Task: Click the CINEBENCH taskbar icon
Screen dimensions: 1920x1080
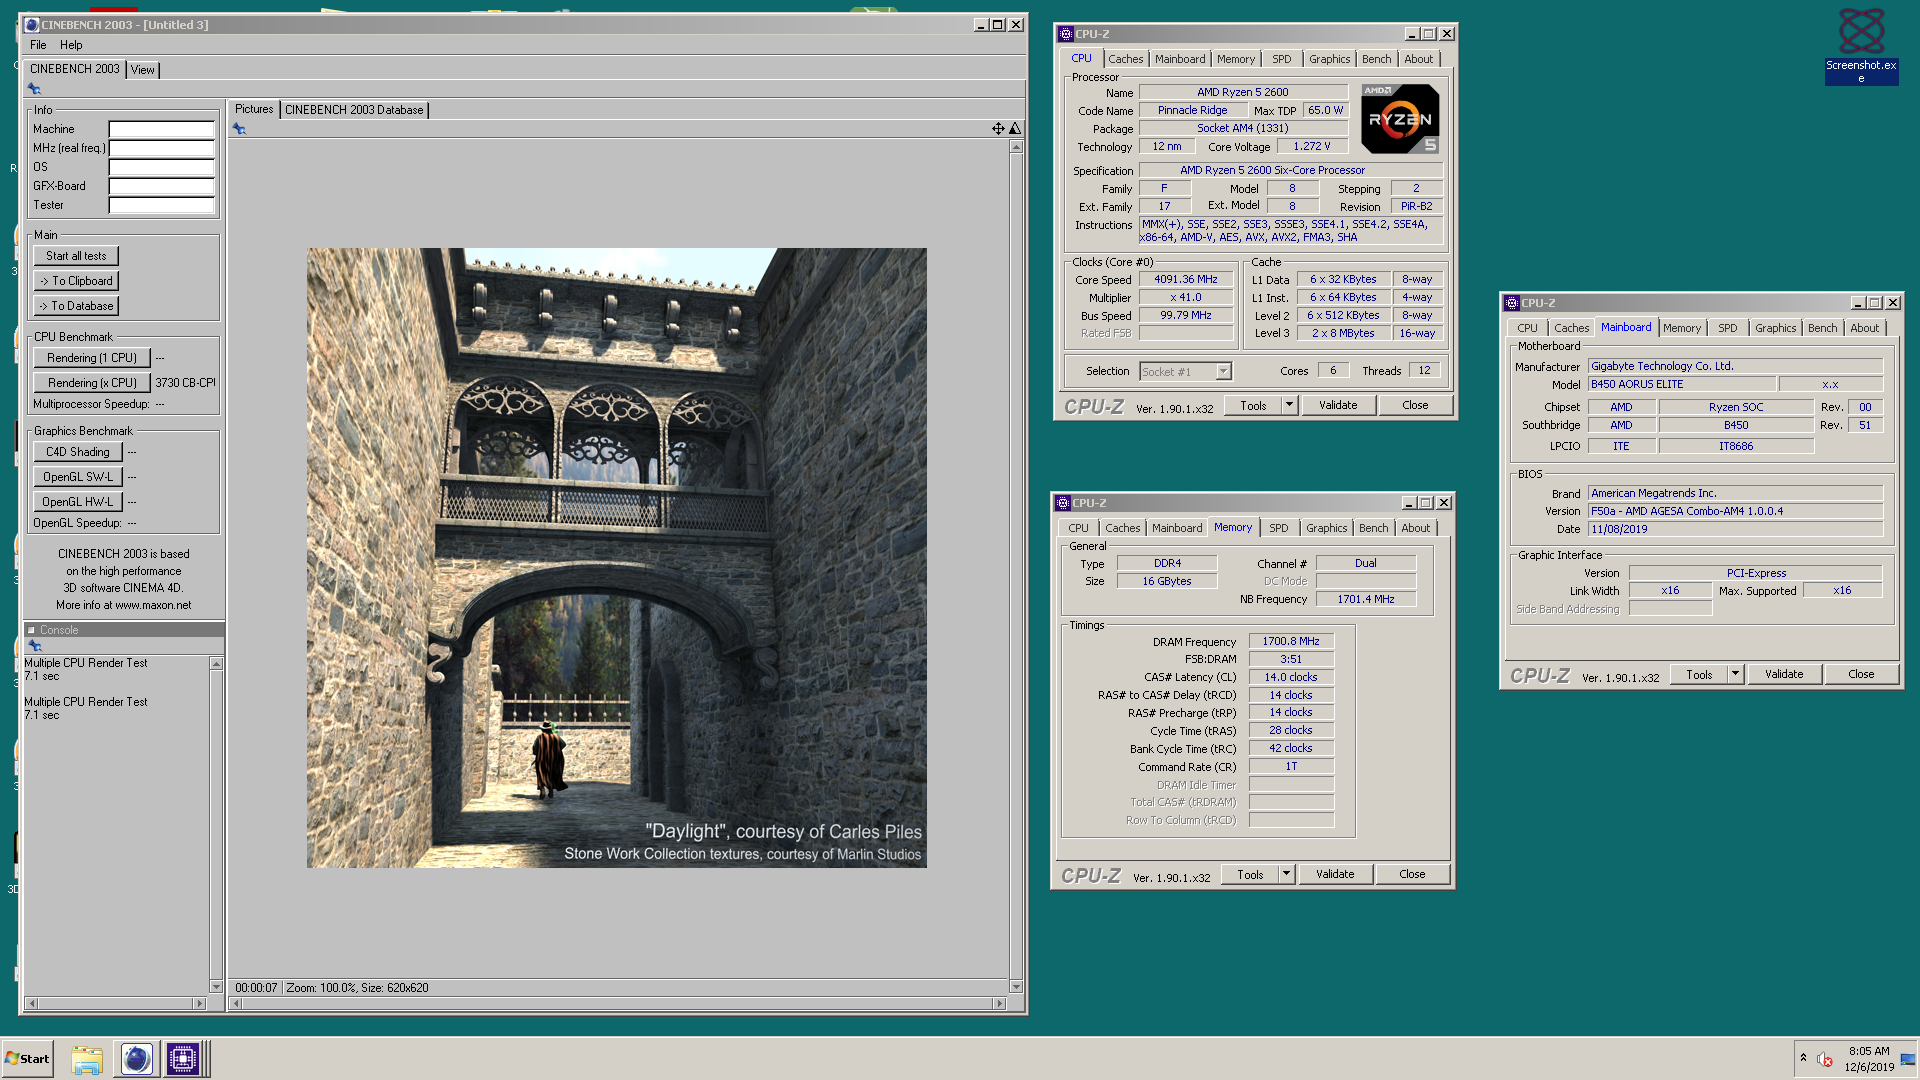Action: (x=136, y=1059)
